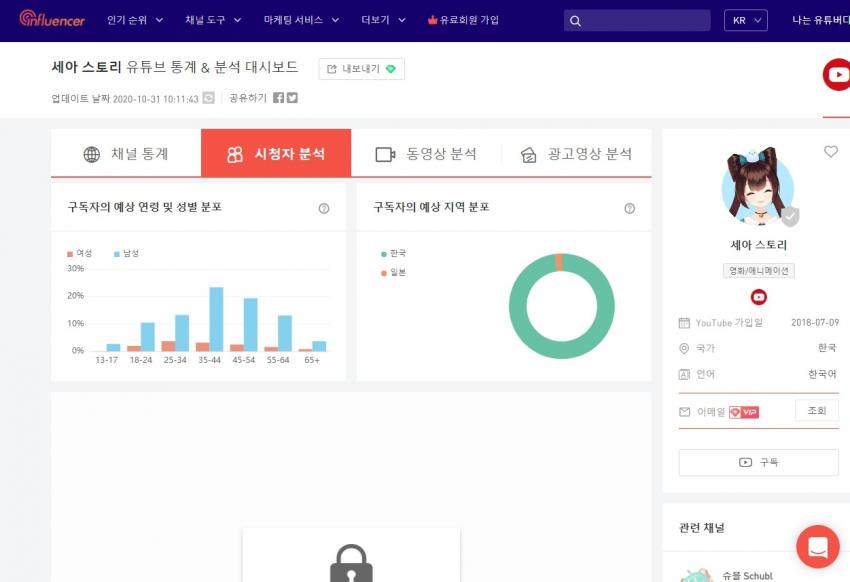Click the search magnifier icon
This screenshot has width=850, height=582.
coord(575,21)
